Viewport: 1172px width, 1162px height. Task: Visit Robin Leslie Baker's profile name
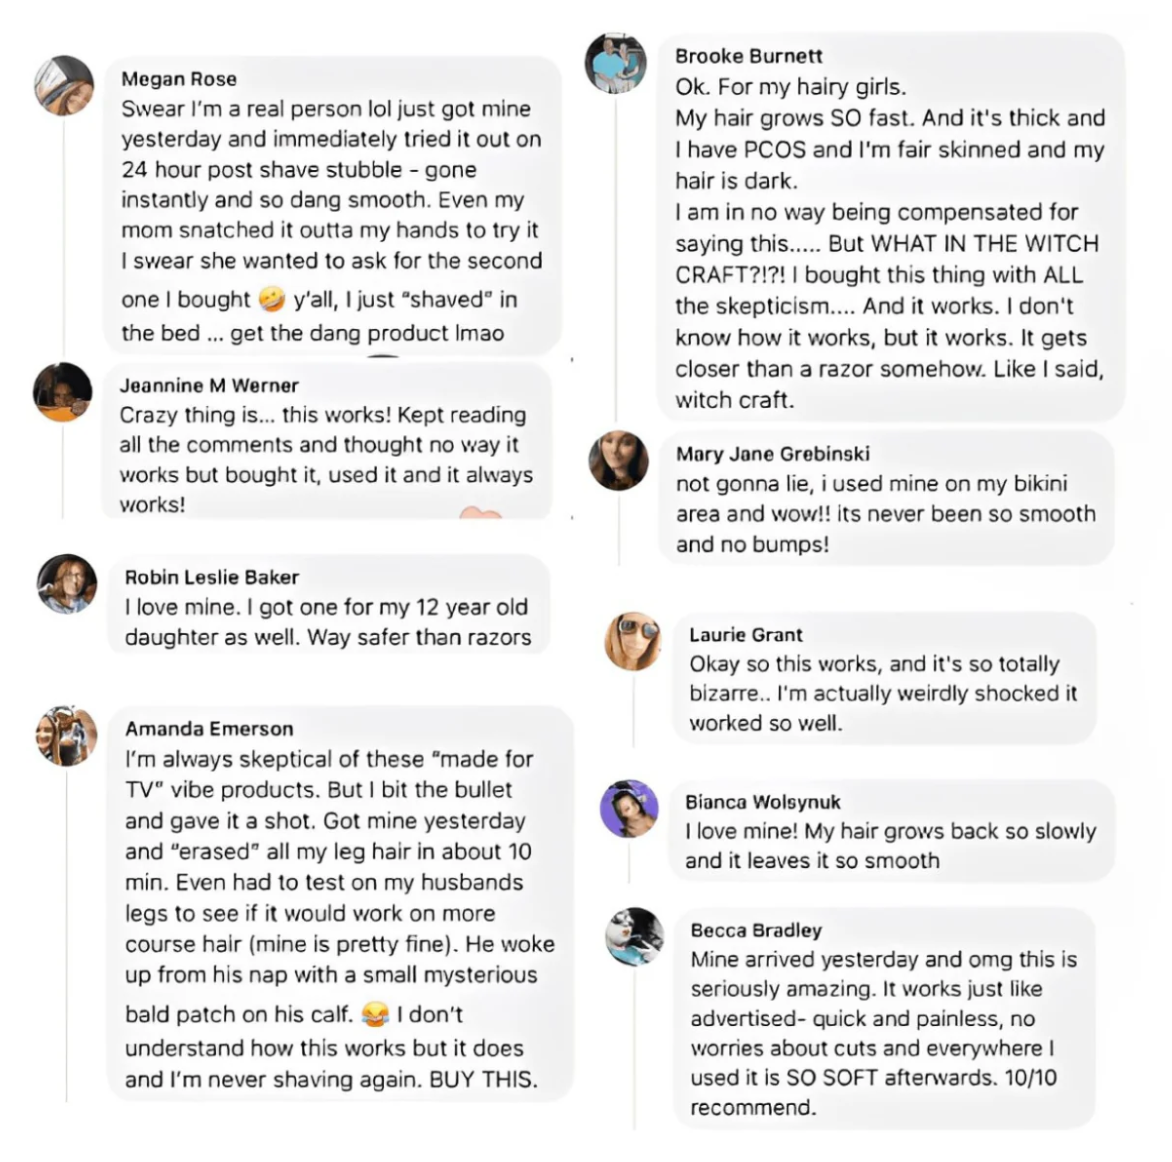click(x=212, y=577)
